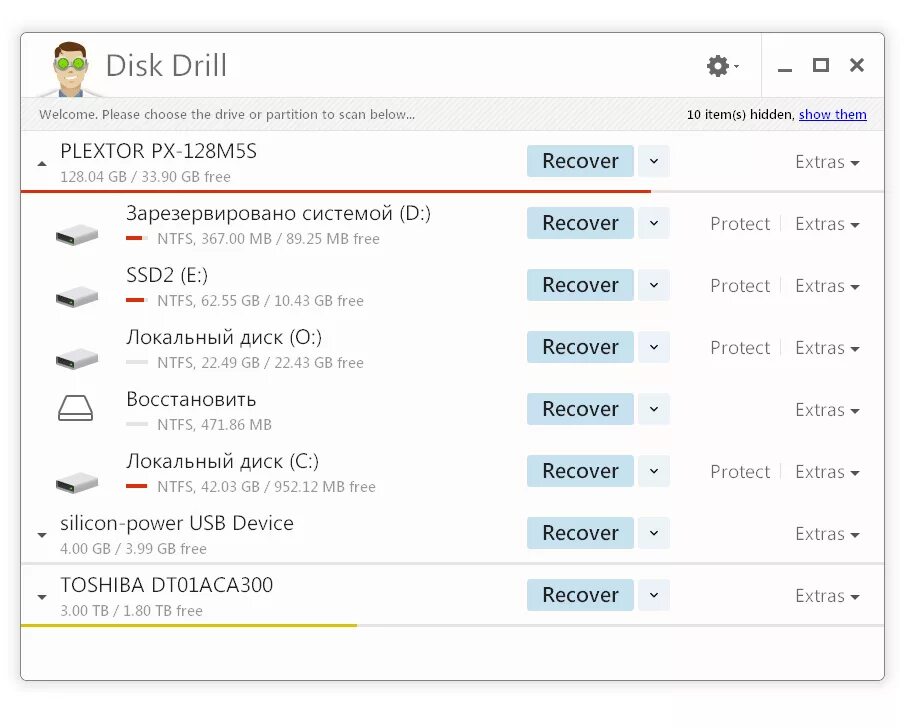Close the Disk Drill window
The width and height of the screenshot is (923, 728).
coord(857,65)
